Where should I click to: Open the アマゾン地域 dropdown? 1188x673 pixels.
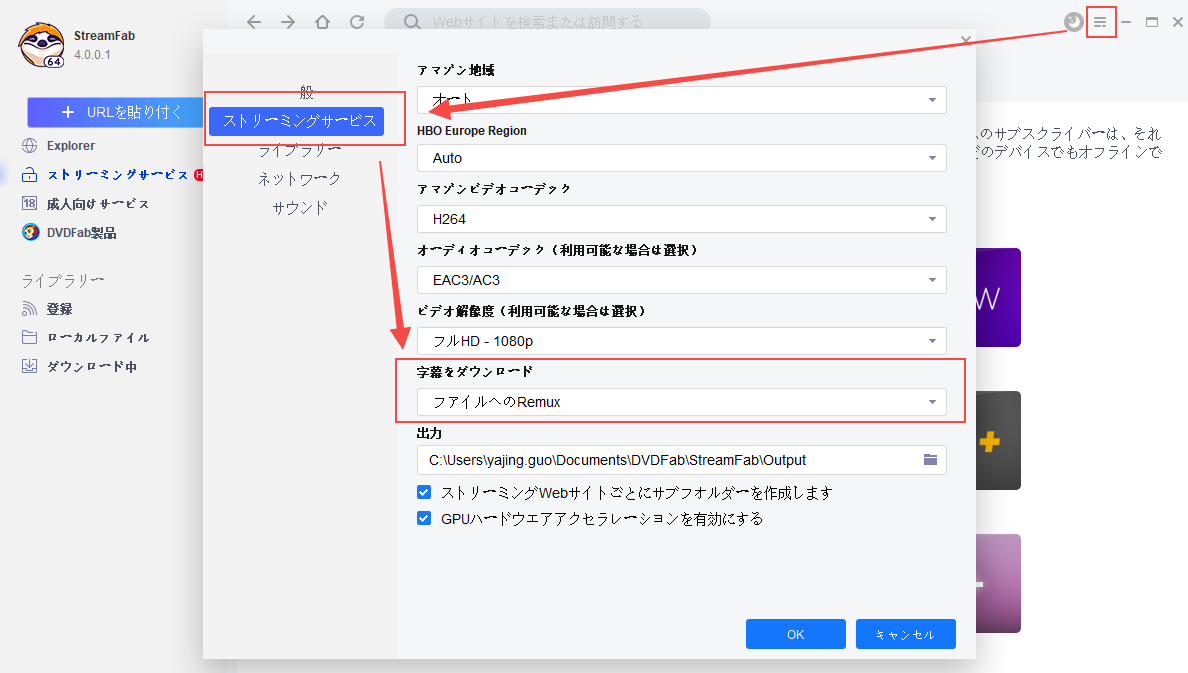(x=681, y=100)
